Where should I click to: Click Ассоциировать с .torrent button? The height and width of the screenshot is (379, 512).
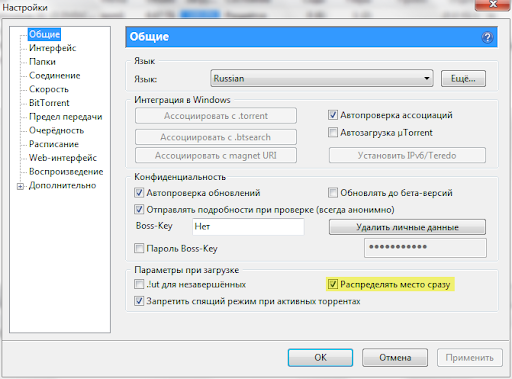pos(216,116)
